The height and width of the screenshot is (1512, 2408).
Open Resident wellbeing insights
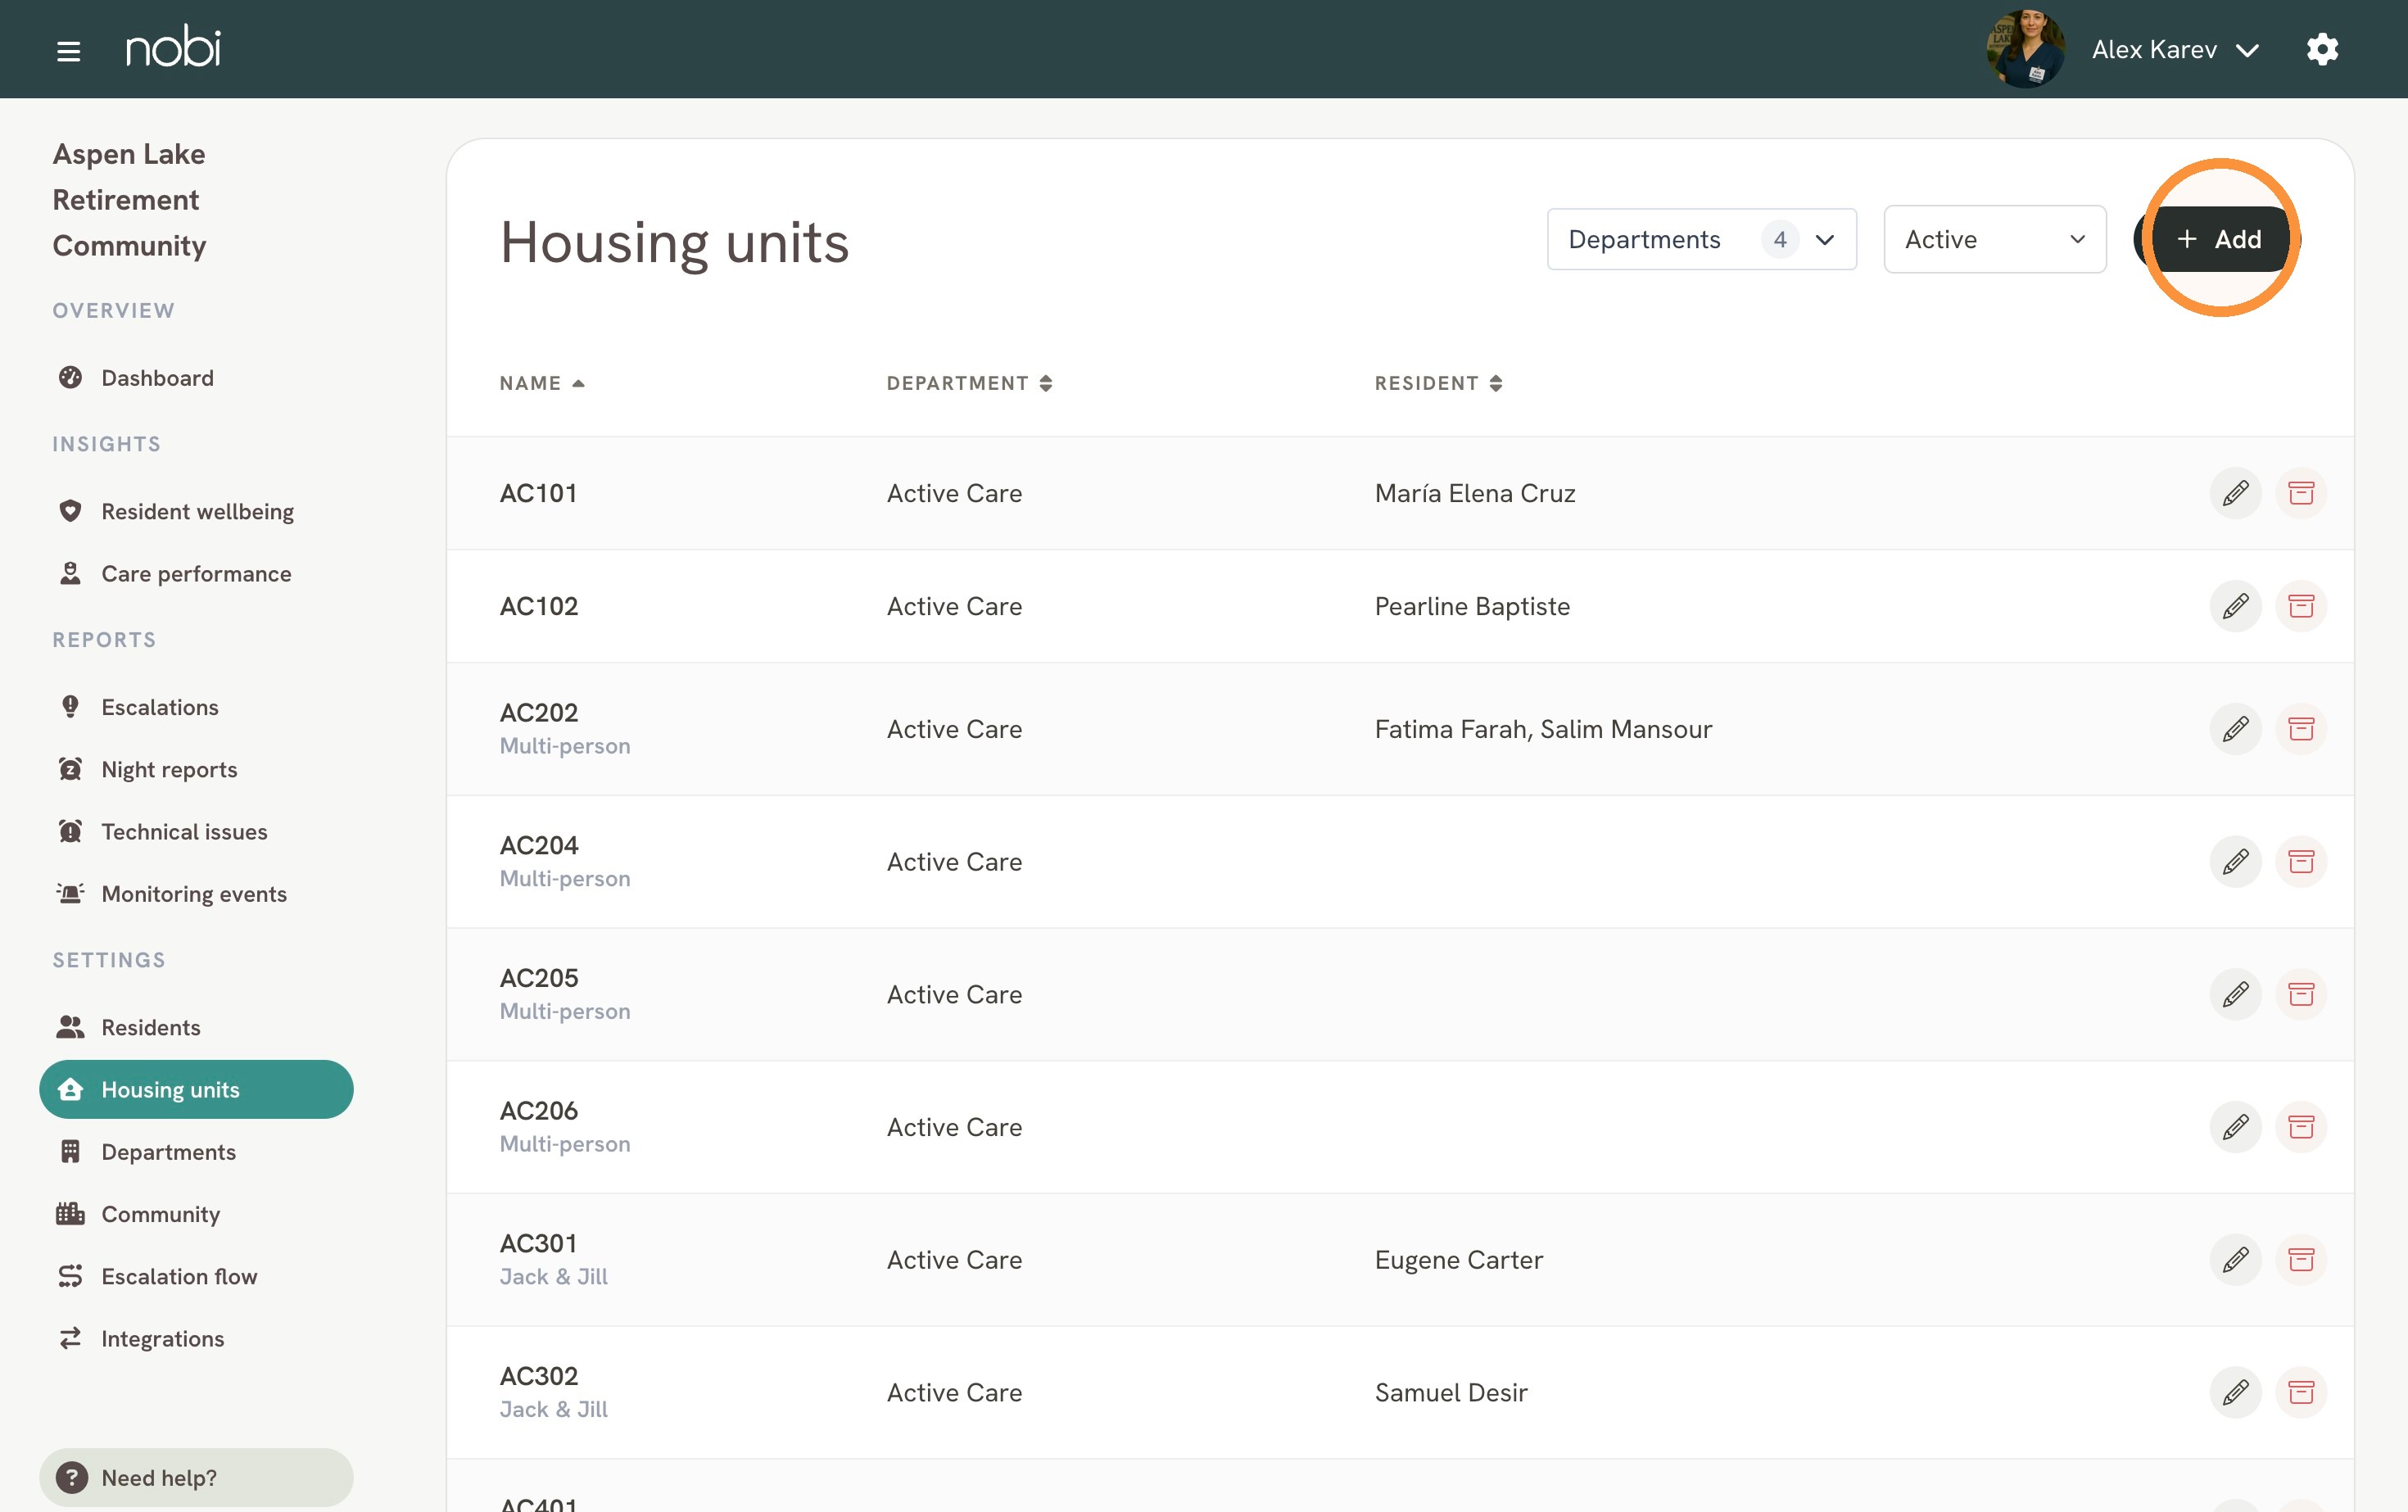196,511
